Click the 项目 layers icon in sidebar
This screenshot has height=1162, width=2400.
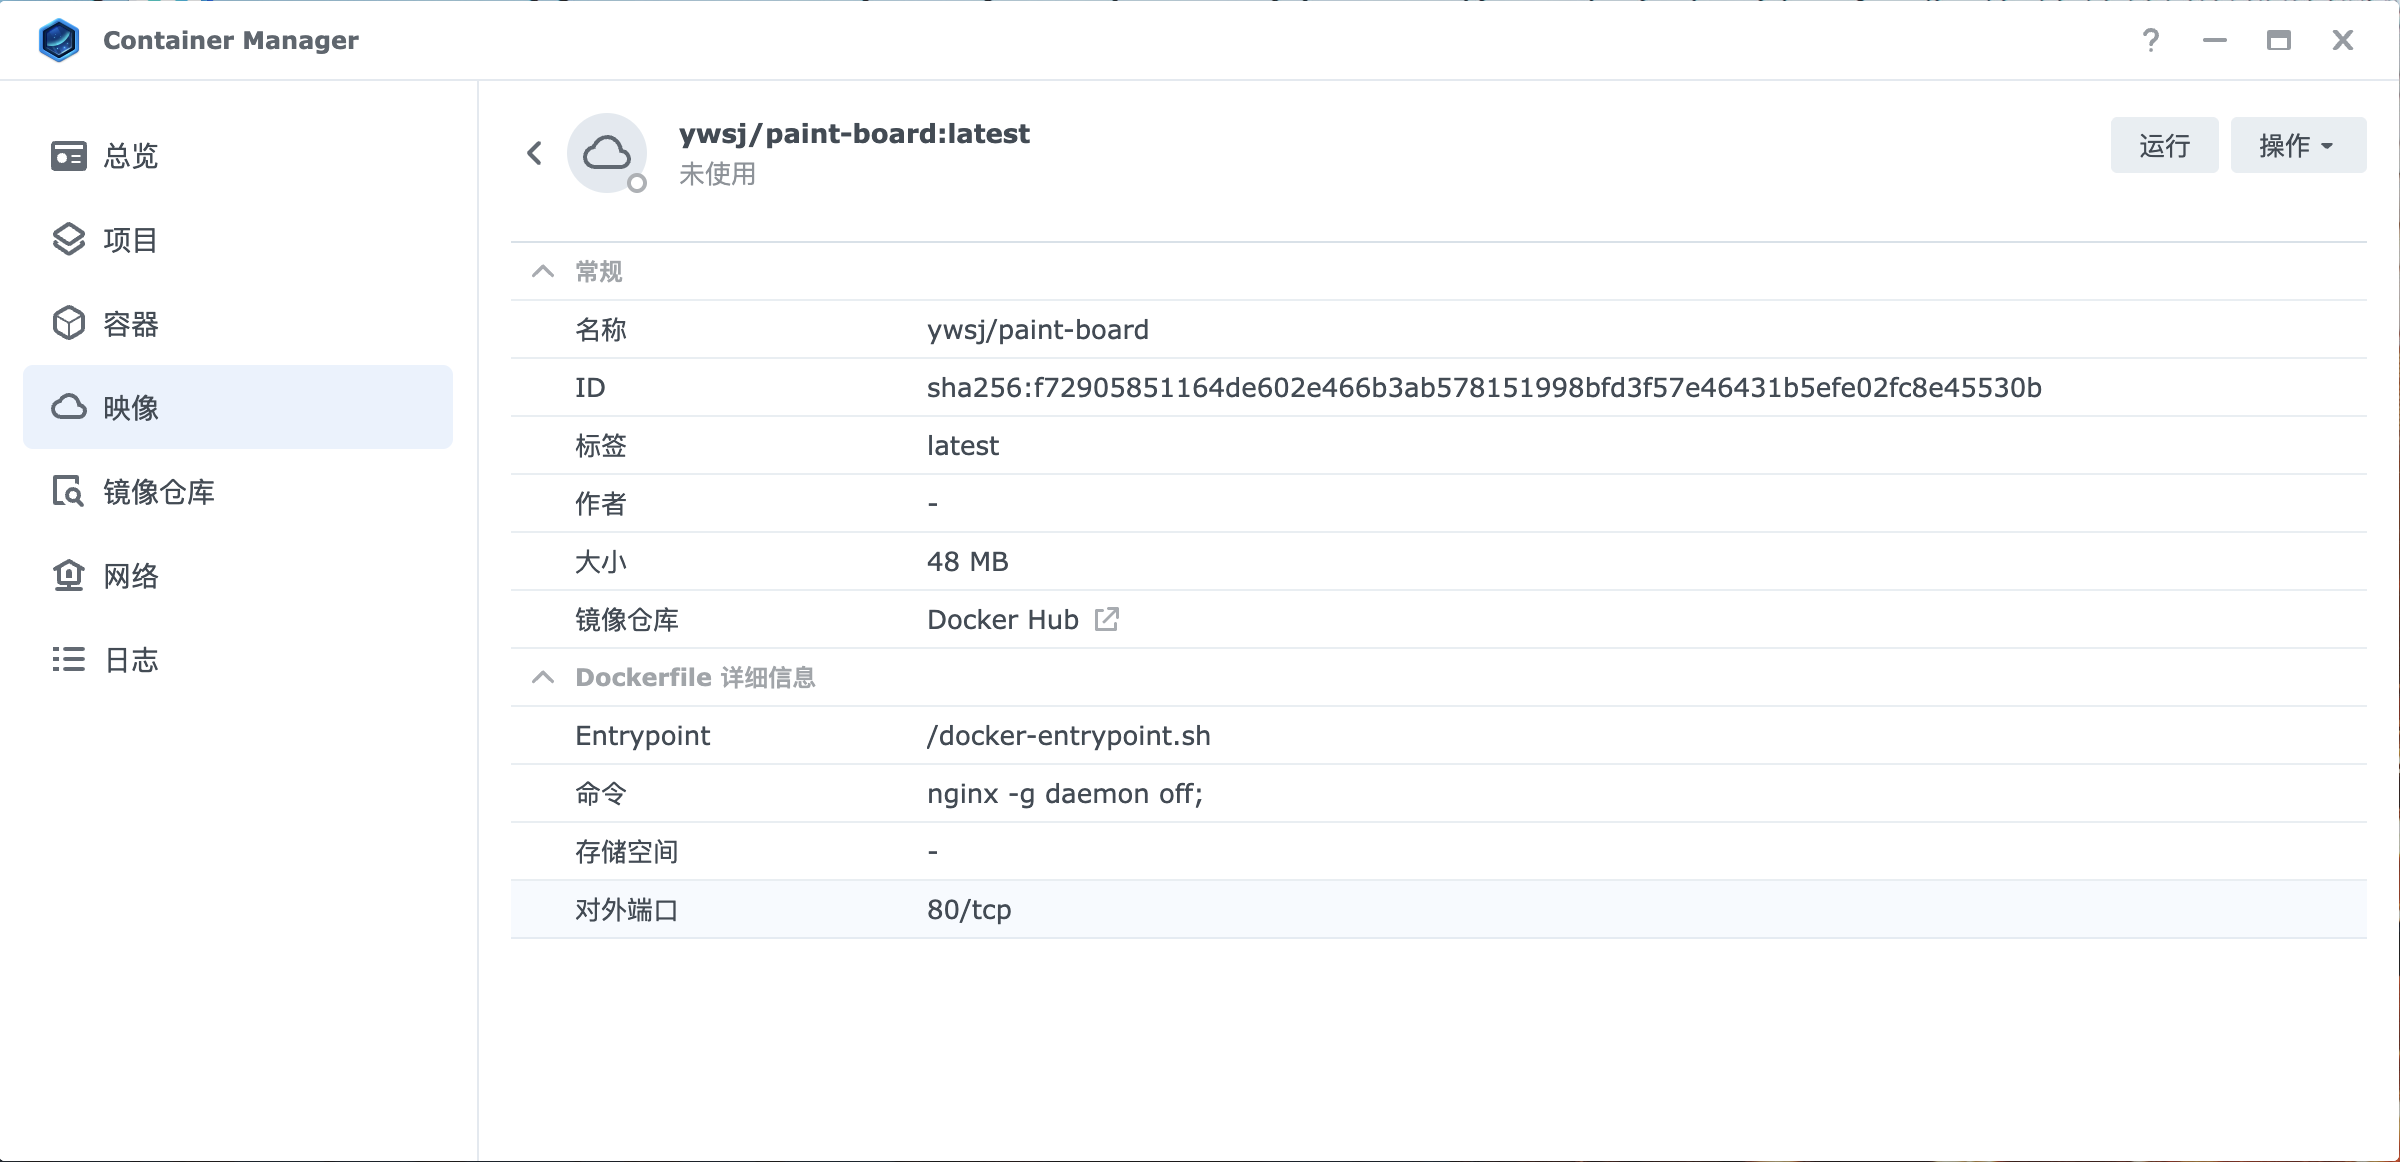(68, 240)
